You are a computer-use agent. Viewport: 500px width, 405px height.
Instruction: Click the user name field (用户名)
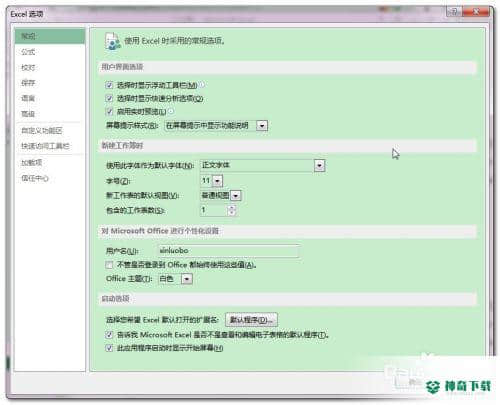tap(228, 251)
